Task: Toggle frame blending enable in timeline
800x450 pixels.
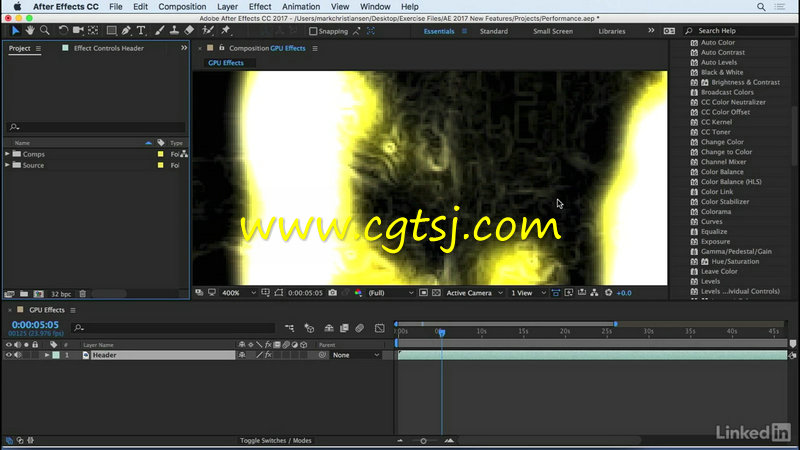Action: coord(344,328)
